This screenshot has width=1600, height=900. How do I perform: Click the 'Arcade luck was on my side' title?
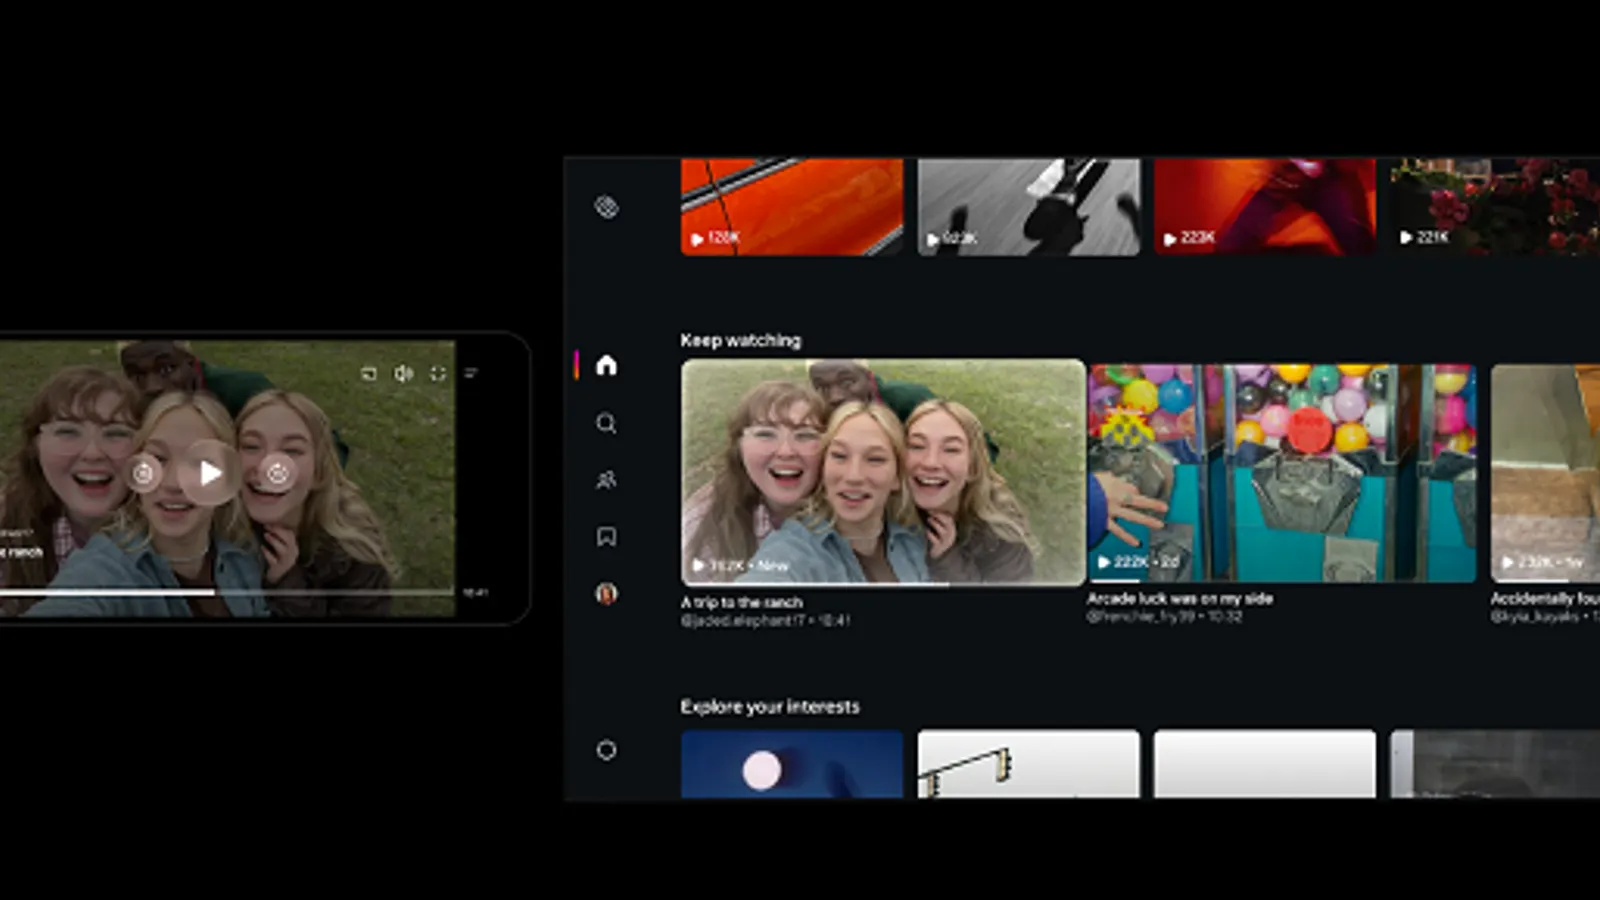pos(1180,598)
